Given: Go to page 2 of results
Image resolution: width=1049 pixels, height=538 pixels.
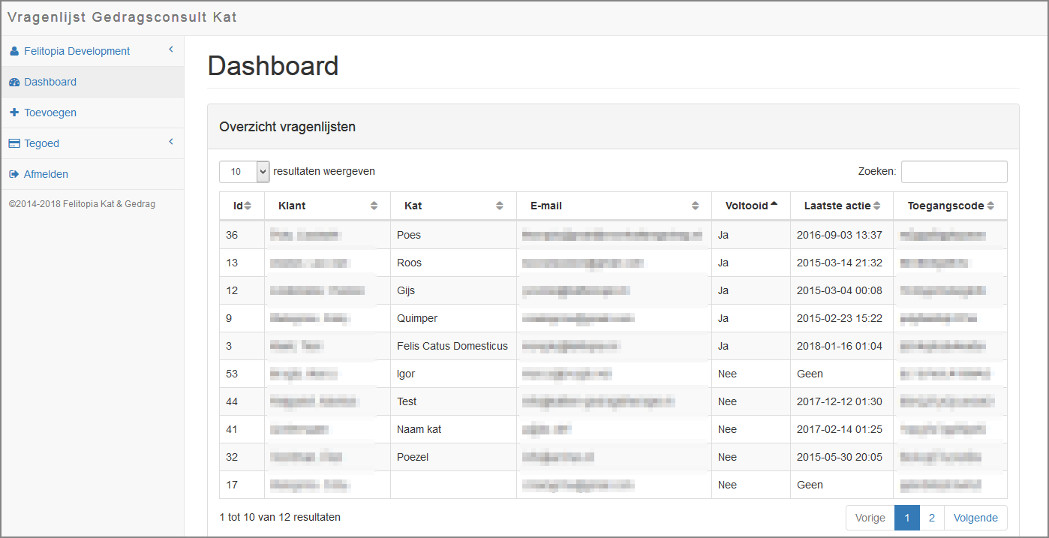Looking at the screenshot, I should (932, 518).
